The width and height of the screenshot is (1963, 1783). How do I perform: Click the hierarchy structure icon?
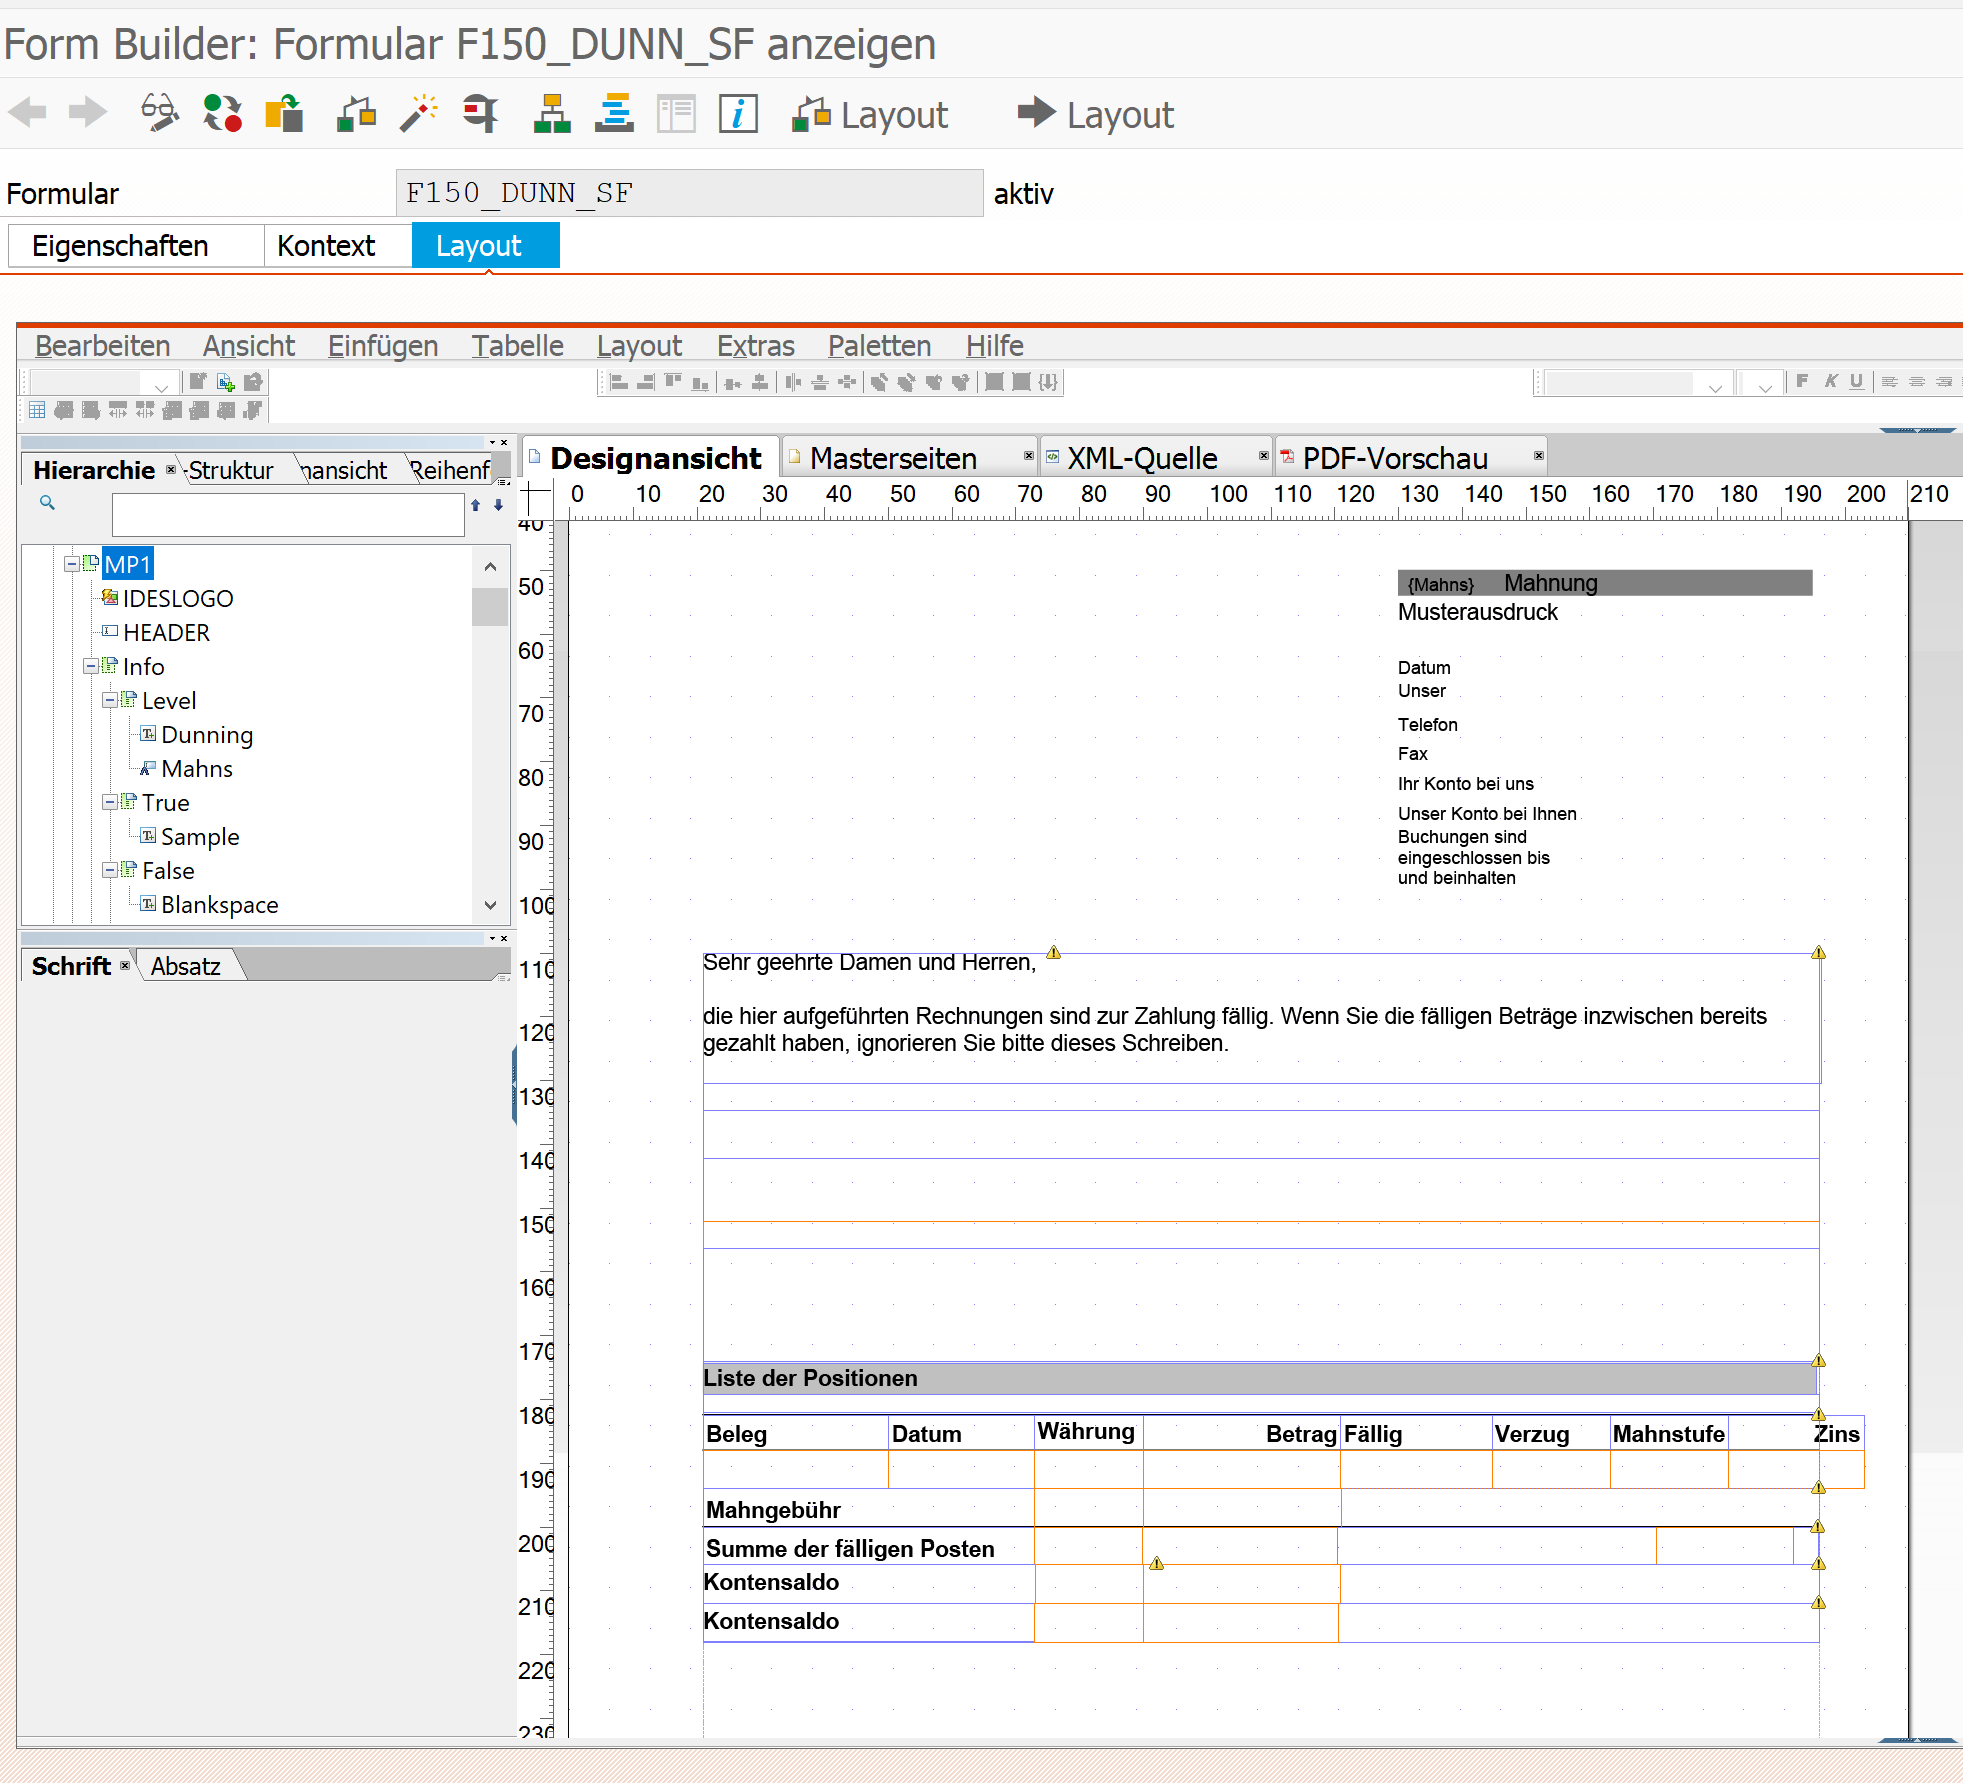552,113
